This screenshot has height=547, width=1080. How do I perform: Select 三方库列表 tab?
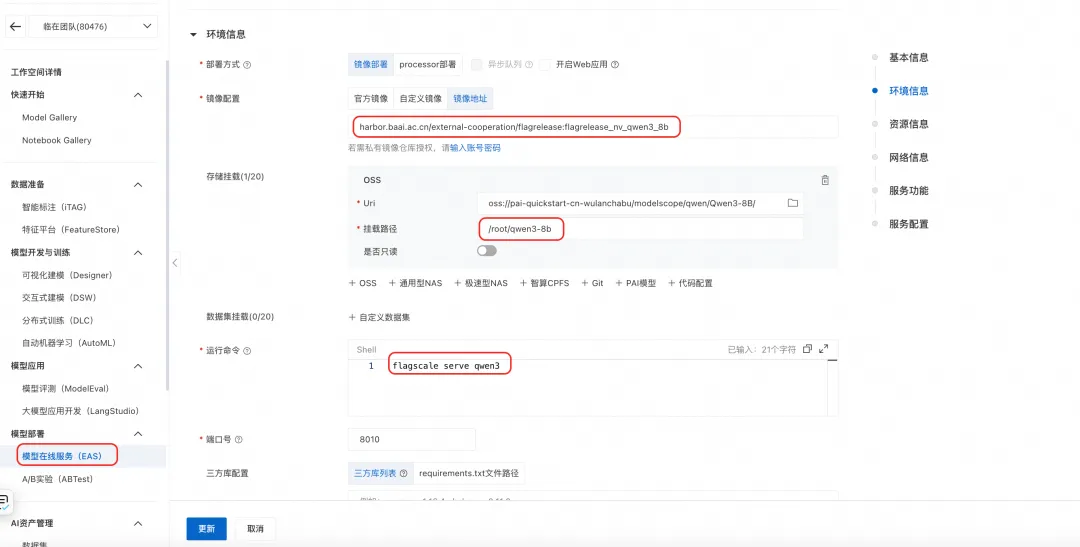pos(380,473)
